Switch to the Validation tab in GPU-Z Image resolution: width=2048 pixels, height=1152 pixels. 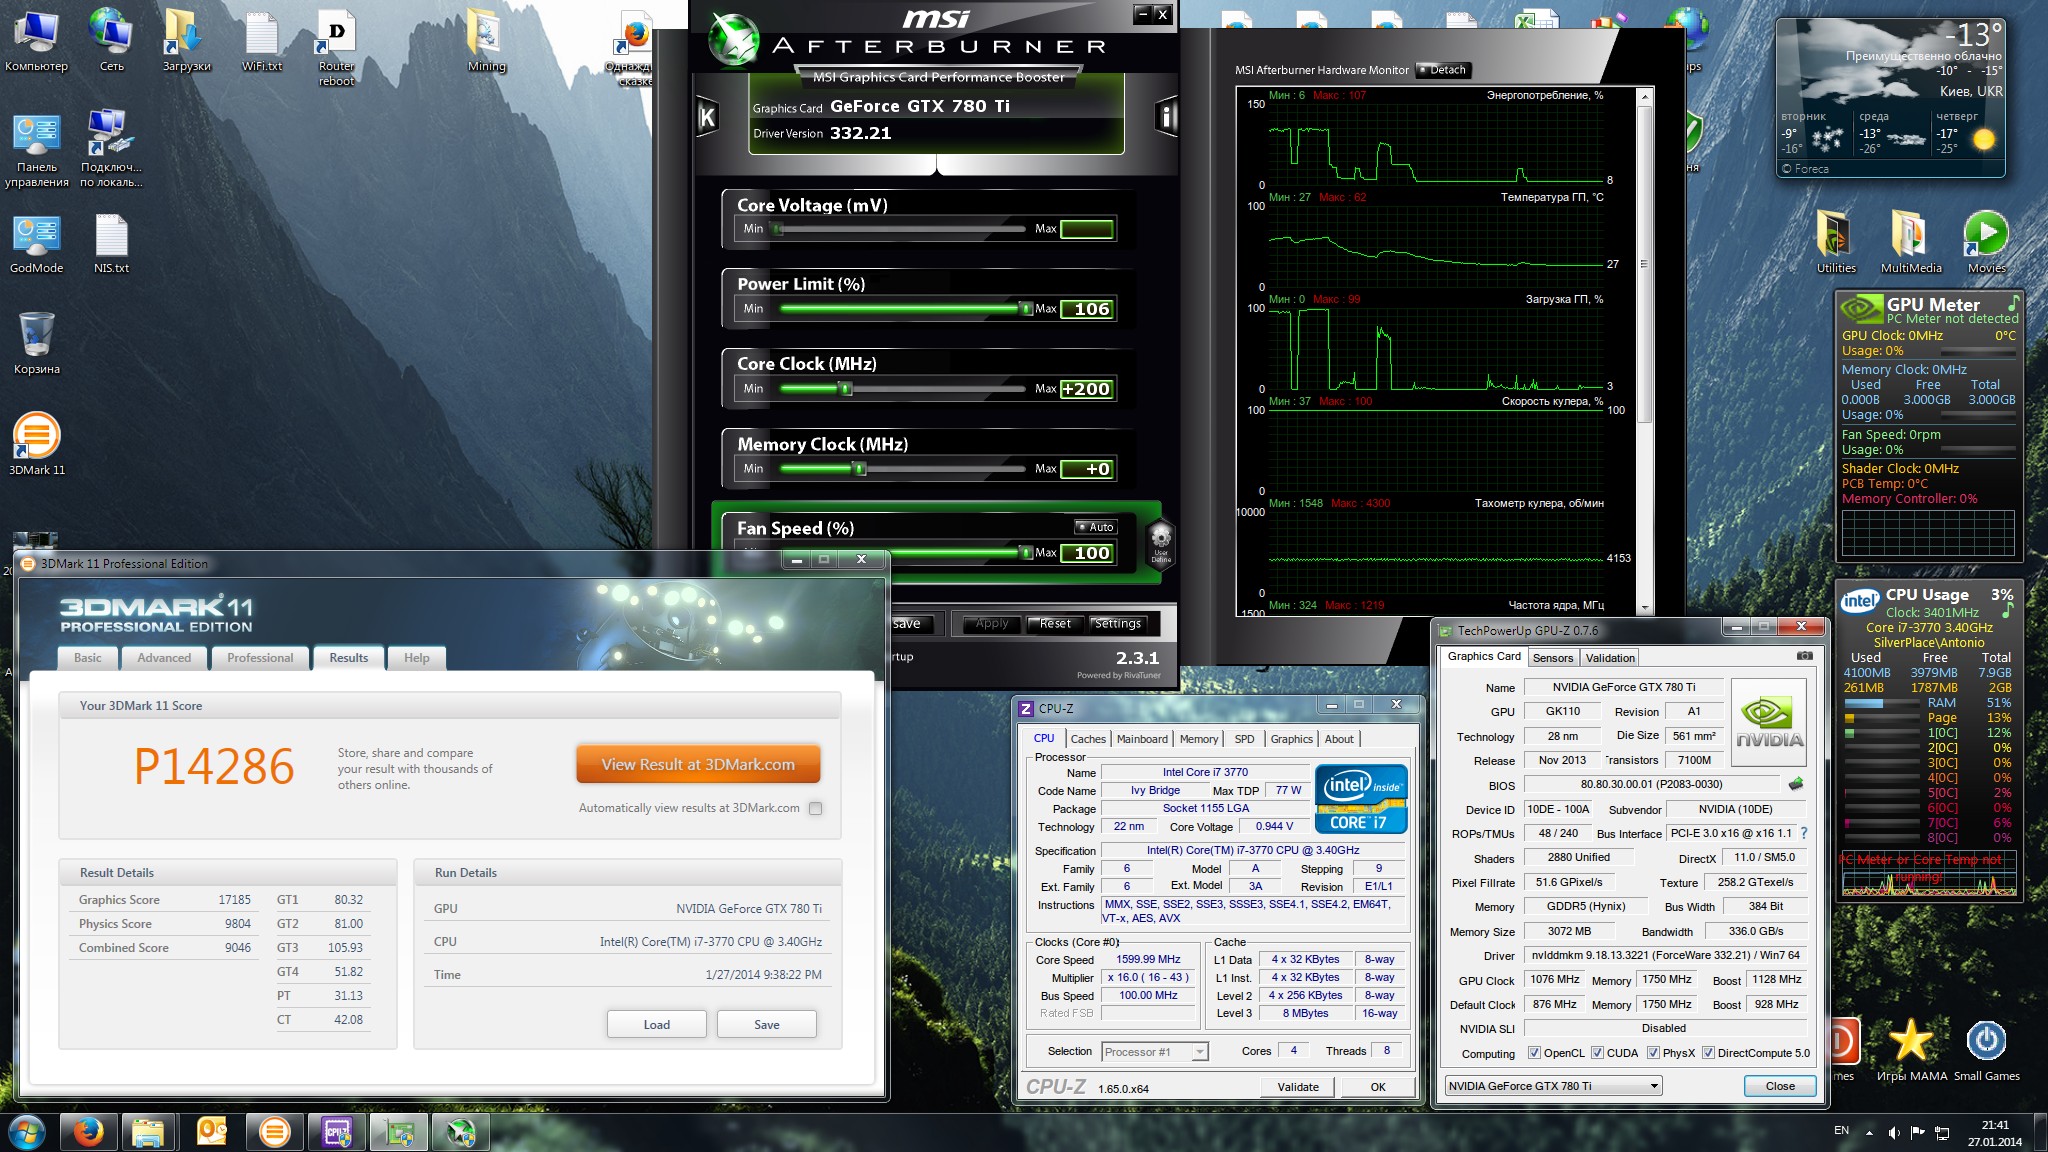click(x=1610, y=658)
